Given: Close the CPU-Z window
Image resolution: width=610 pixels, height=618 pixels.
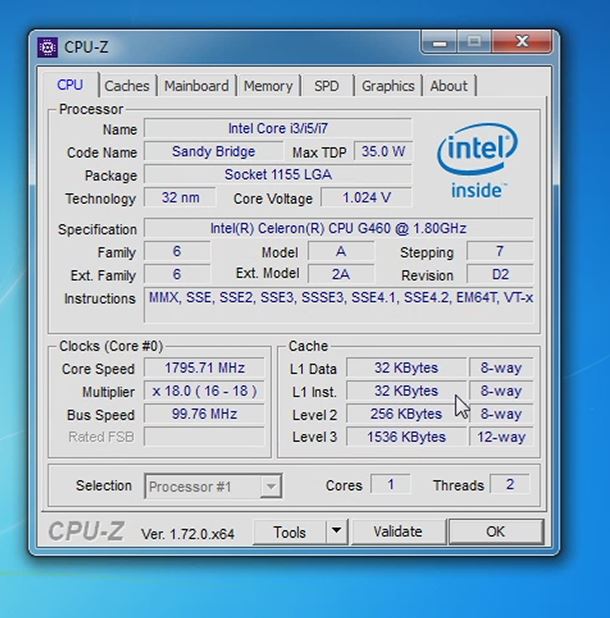Looking at the screenshot, I should (522, 41).
